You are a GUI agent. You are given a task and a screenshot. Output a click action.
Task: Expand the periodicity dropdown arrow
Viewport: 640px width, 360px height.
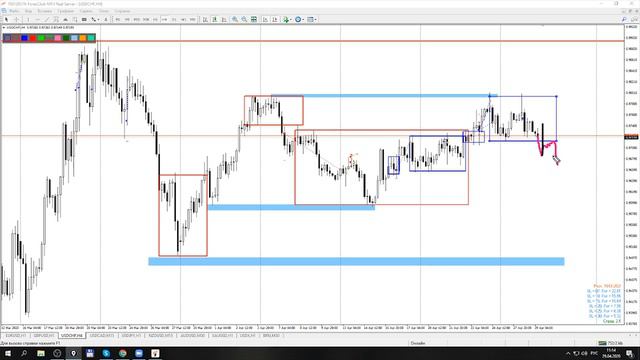tap(303, 19)
